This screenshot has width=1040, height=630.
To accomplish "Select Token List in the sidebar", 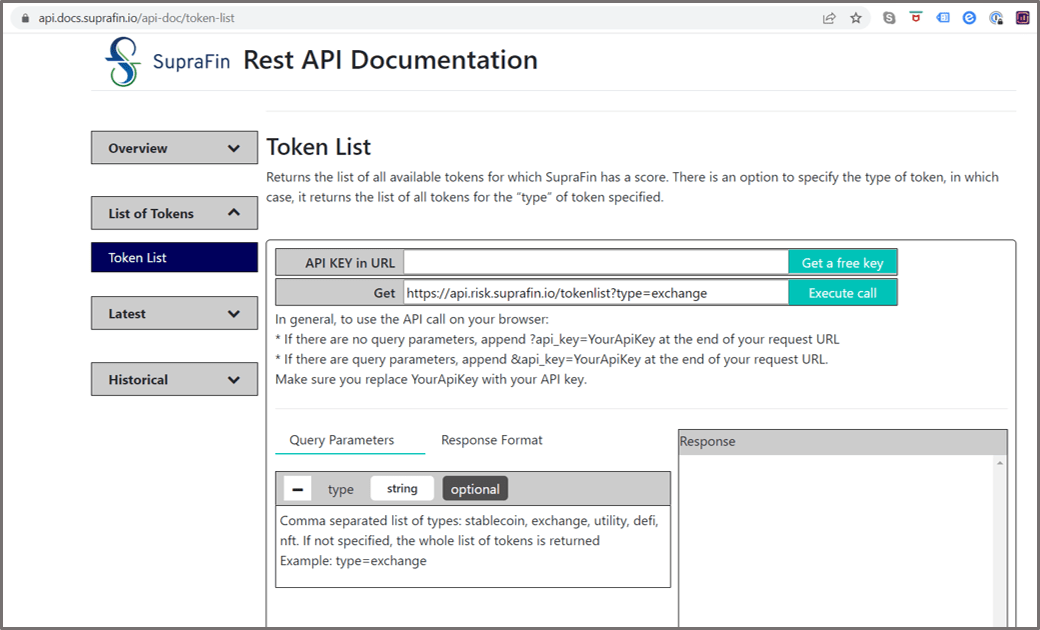I will [174, 258].
